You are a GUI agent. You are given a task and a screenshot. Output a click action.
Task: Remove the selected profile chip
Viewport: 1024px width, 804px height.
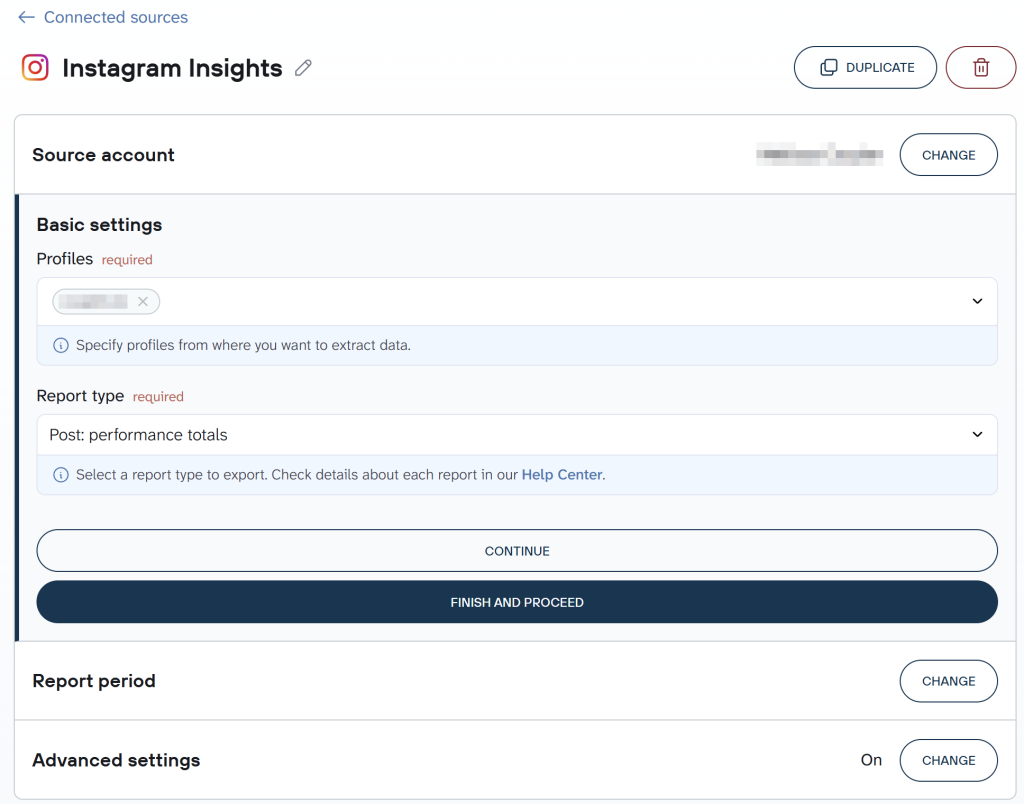click(143, 301)
